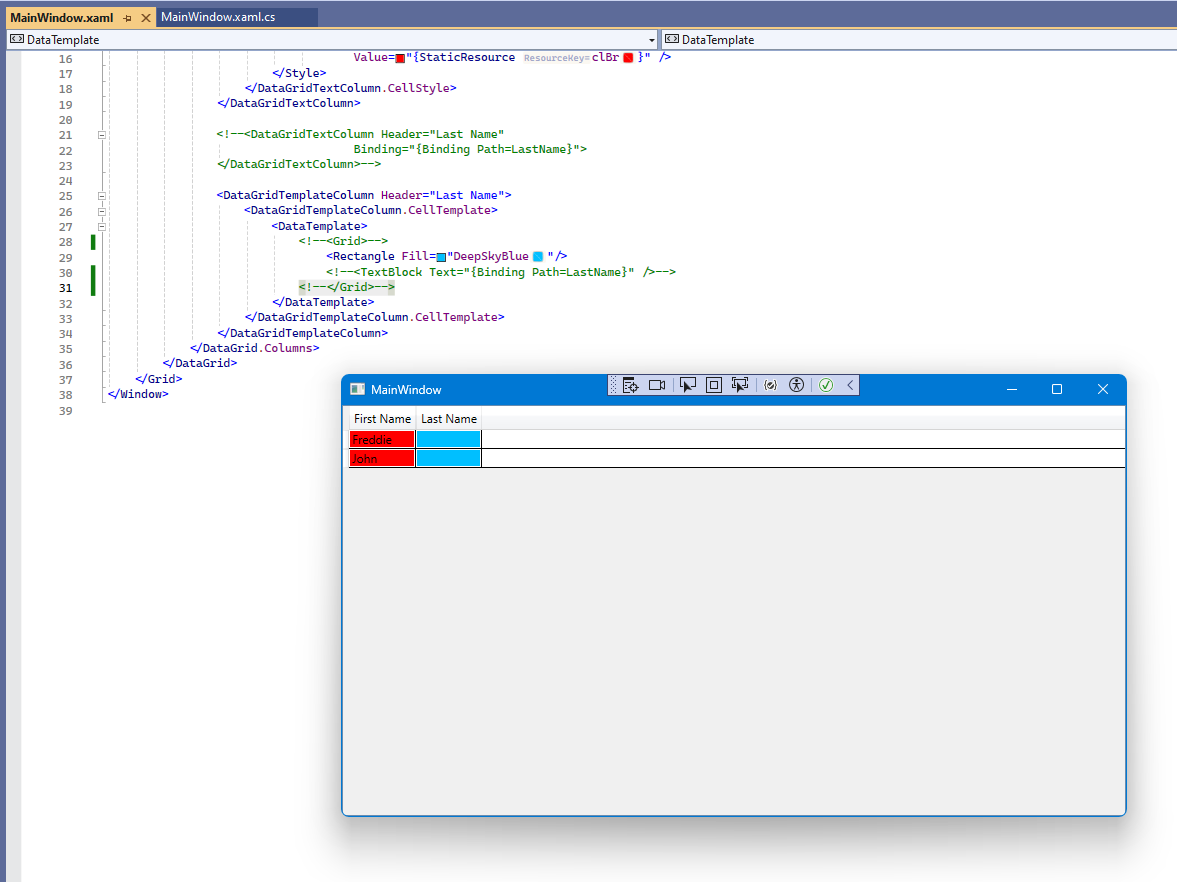Viewport: 1177px width, 882px height.
Task: Collapse DataGridTemplateColumn outlining at line 25
Action: pos(101,196)
